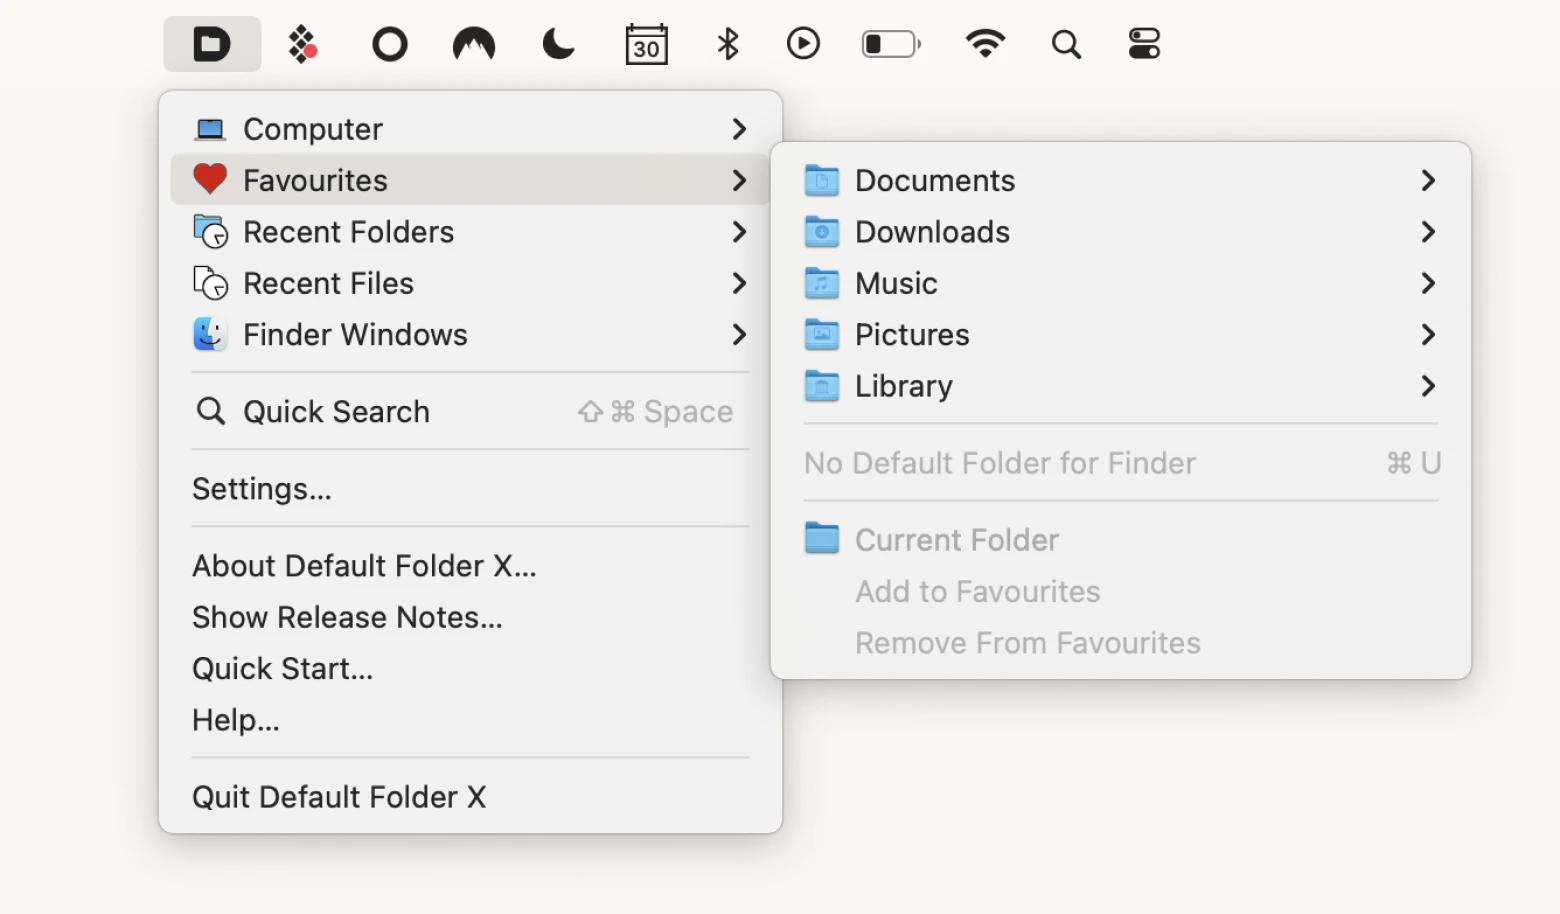Expand the Finder Windows submenu chevron

pyautogui.click(x=739, y=334)
